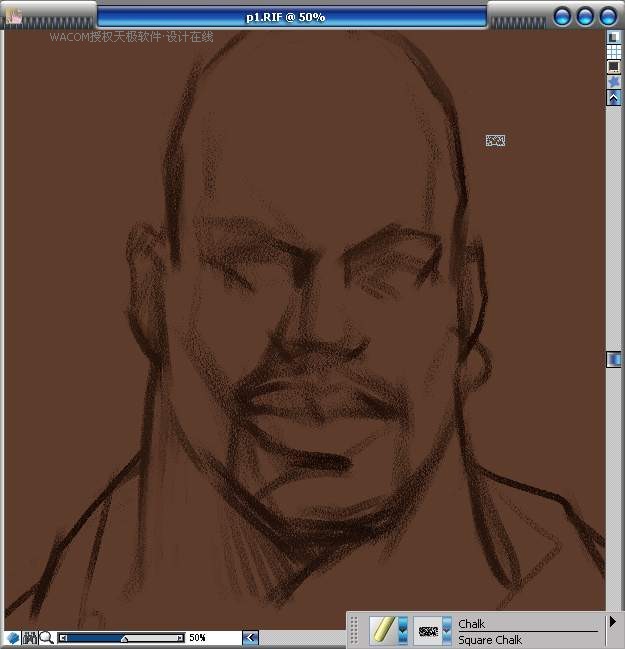Toggle the impasto star icon

point(614,82)
